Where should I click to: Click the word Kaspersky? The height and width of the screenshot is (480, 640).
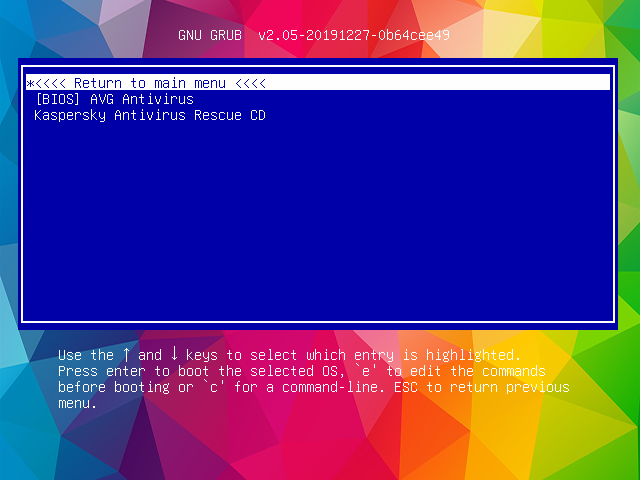pos(70,116)
